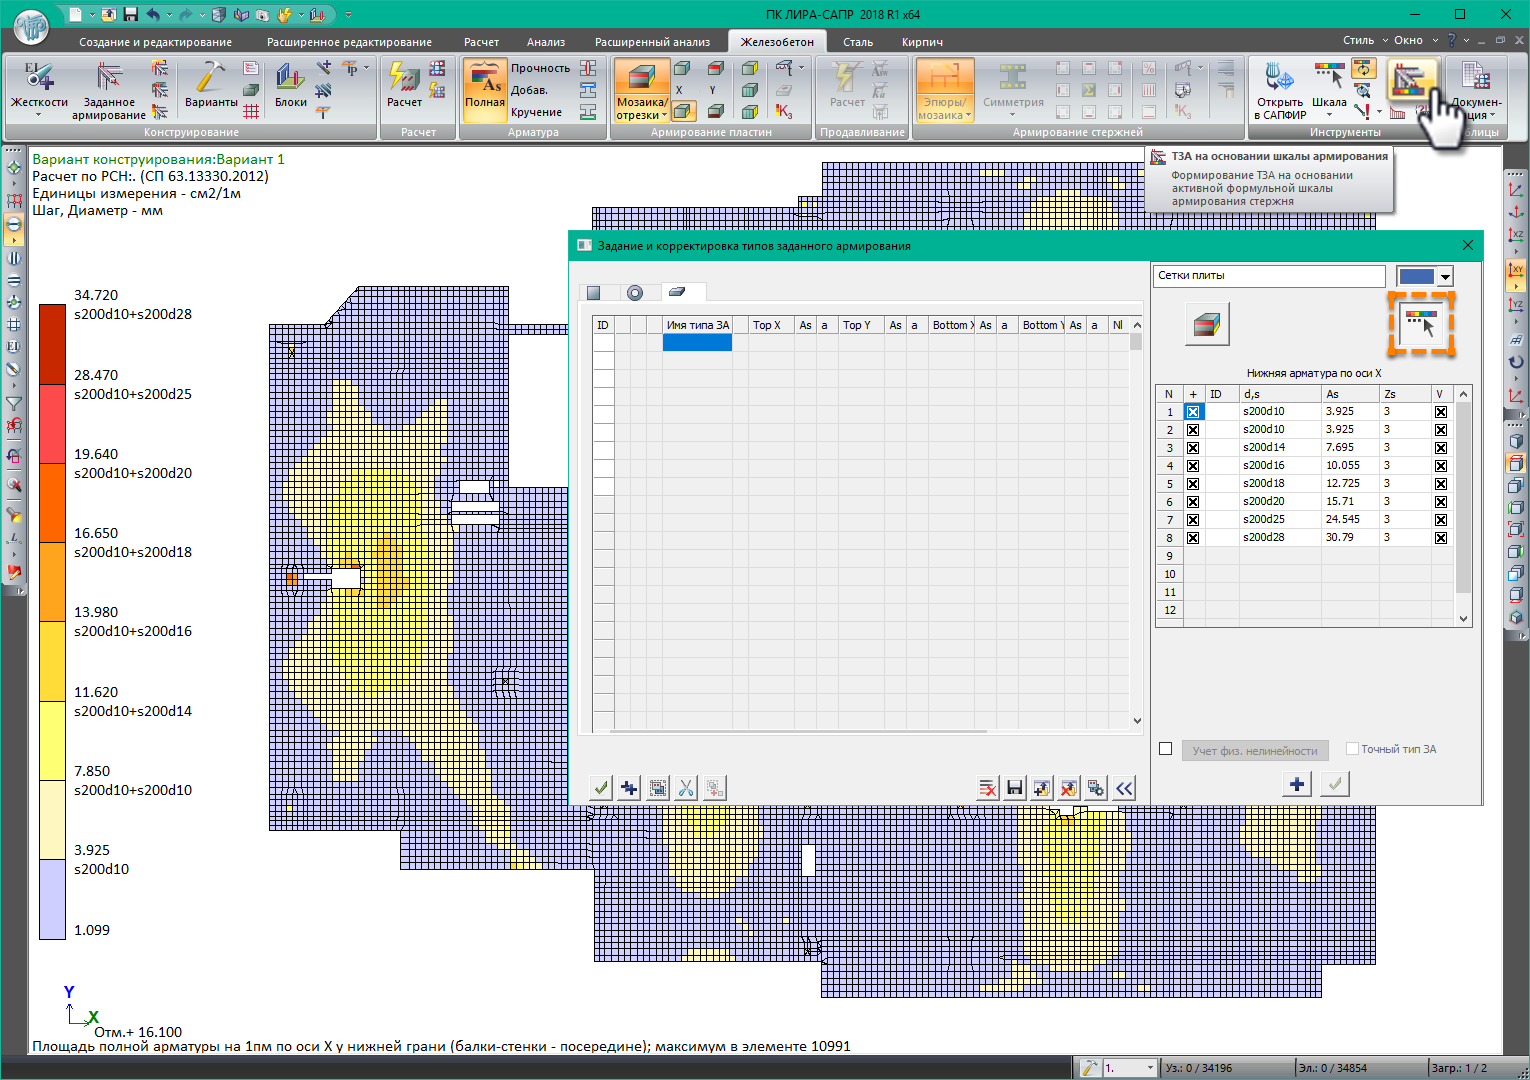
Task: Open the Расширенный анализ tab
Action: 652,42
